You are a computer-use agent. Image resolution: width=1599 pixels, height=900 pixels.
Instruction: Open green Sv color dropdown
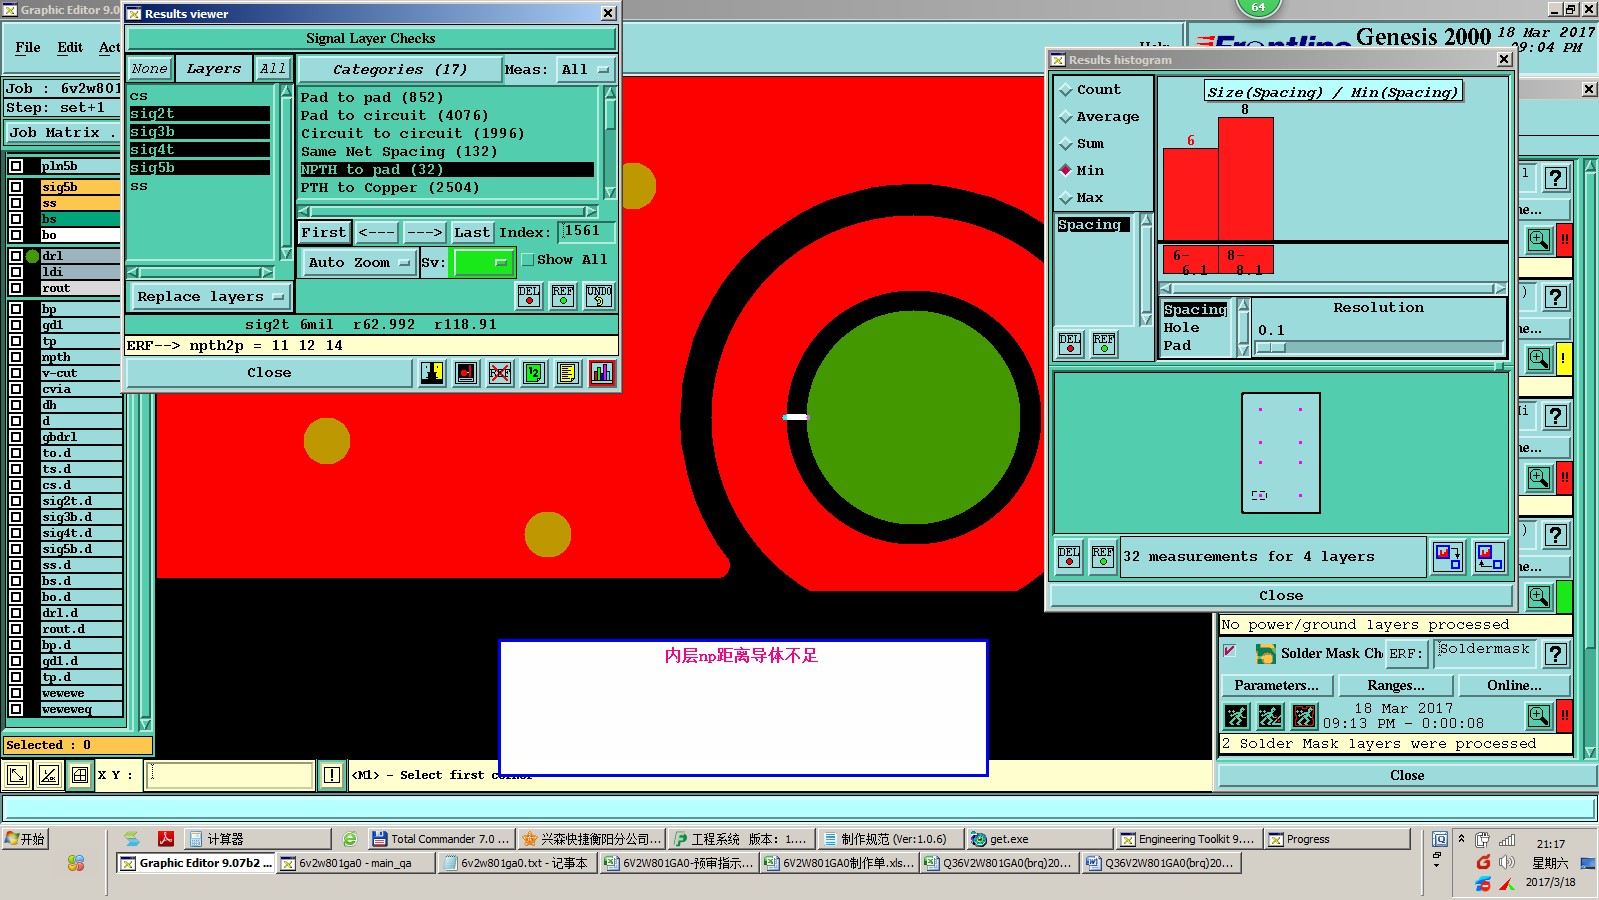click(x=483, y=262)
